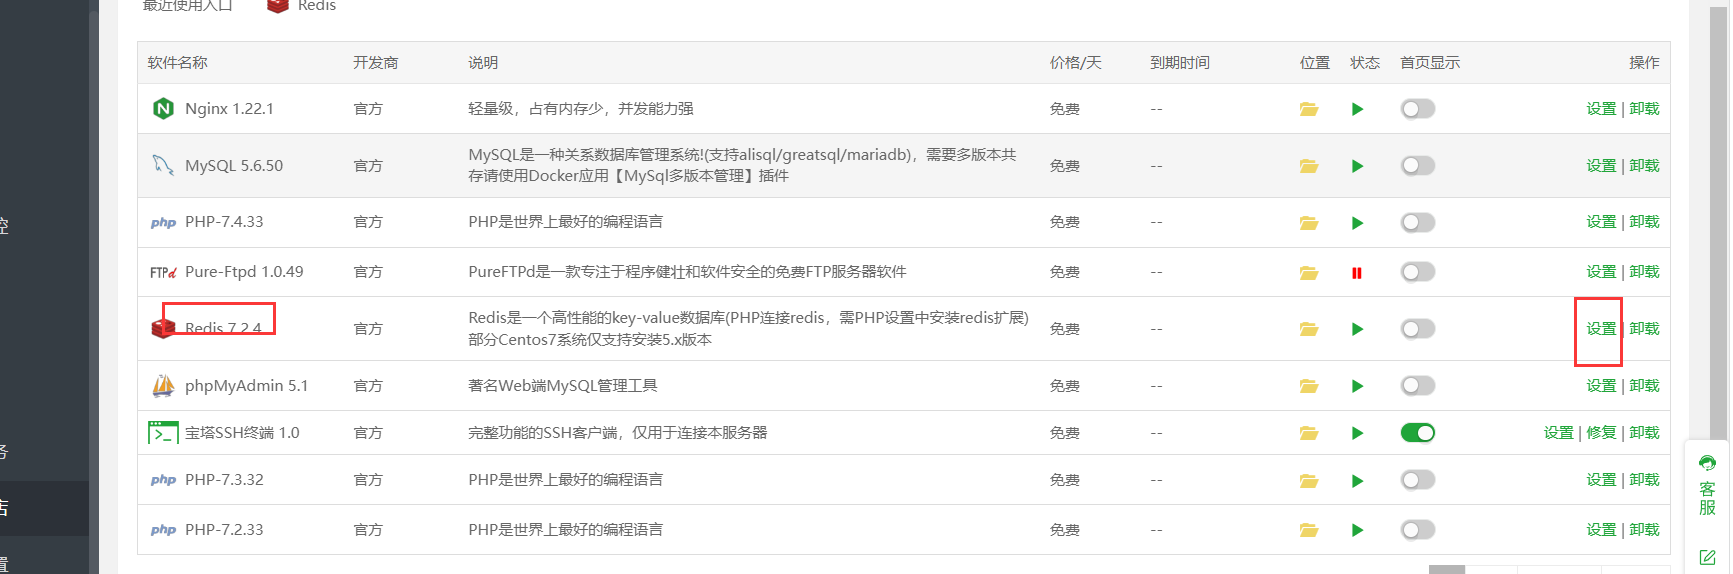Image resolution: width=1733 pixels, height=574 pixels.
Task: Click the PHP-7.3.32 play status icon
Action: click(1357, 481)
